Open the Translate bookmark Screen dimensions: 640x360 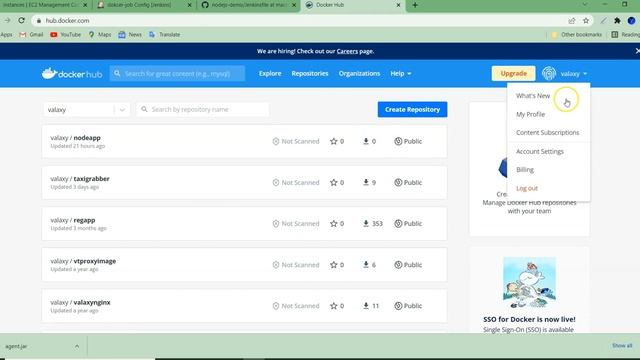coord(164,35)
